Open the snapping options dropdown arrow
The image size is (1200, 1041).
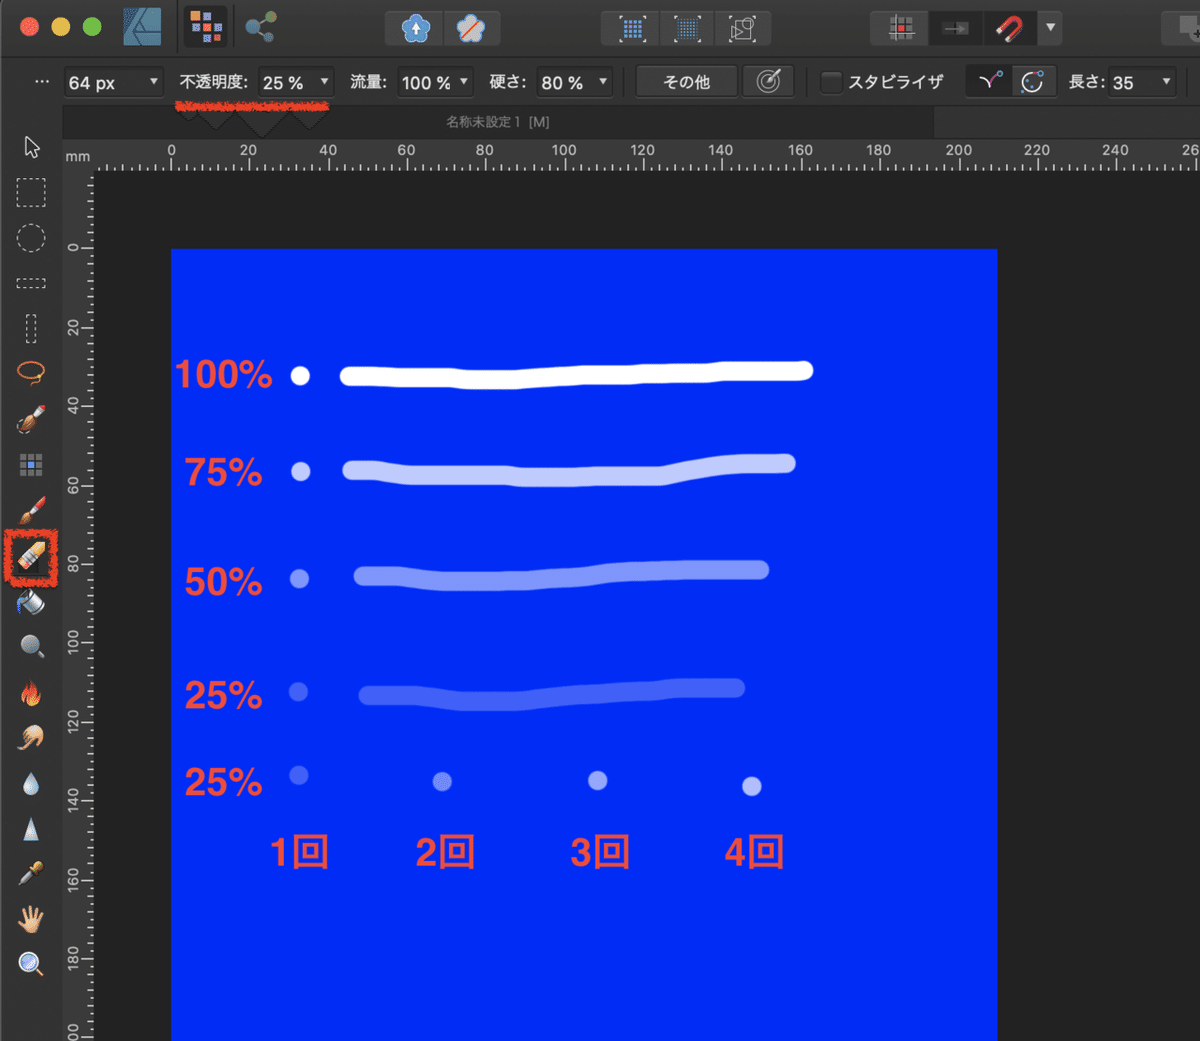[1050, 28]
